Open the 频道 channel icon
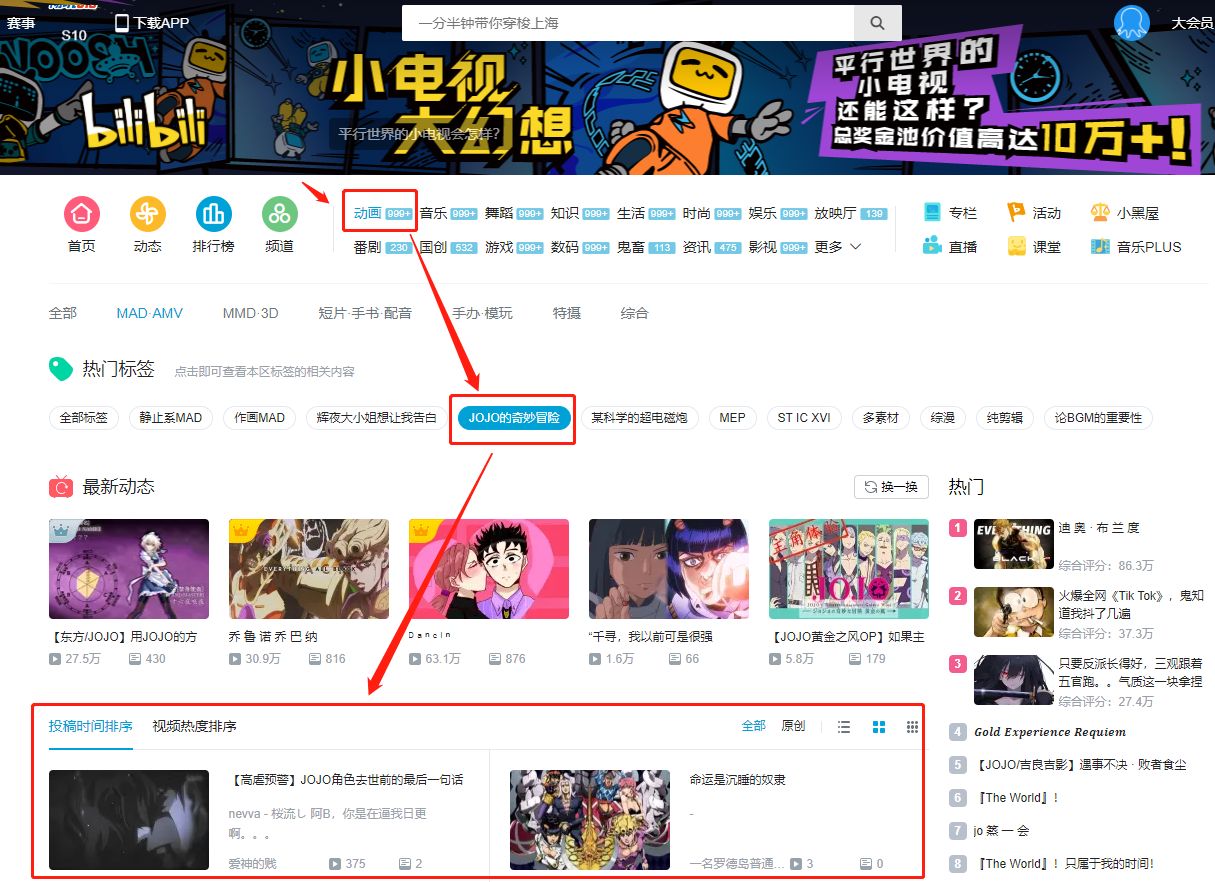 pos(280,214)
